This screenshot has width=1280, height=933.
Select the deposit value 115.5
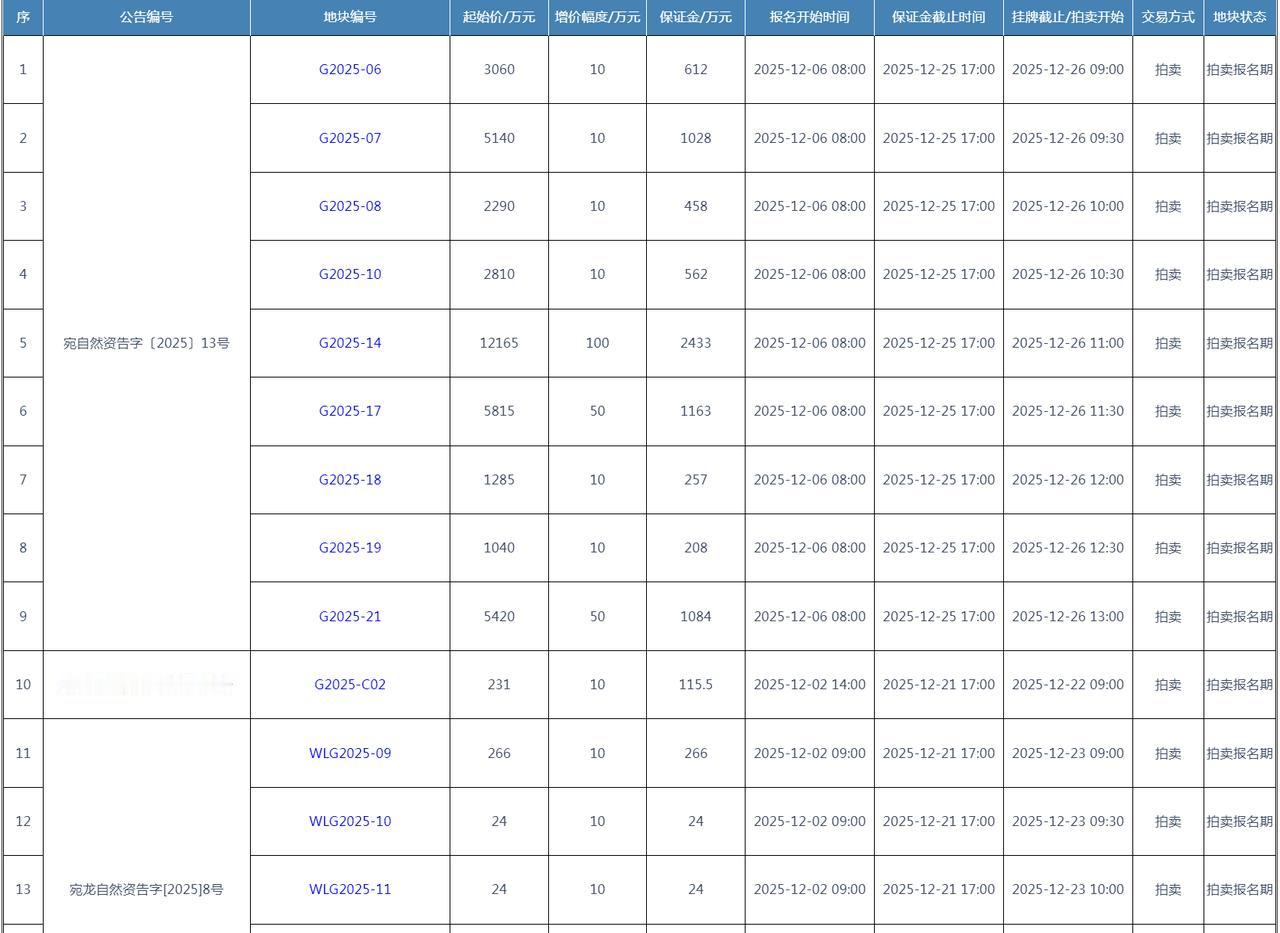(696, 685)
